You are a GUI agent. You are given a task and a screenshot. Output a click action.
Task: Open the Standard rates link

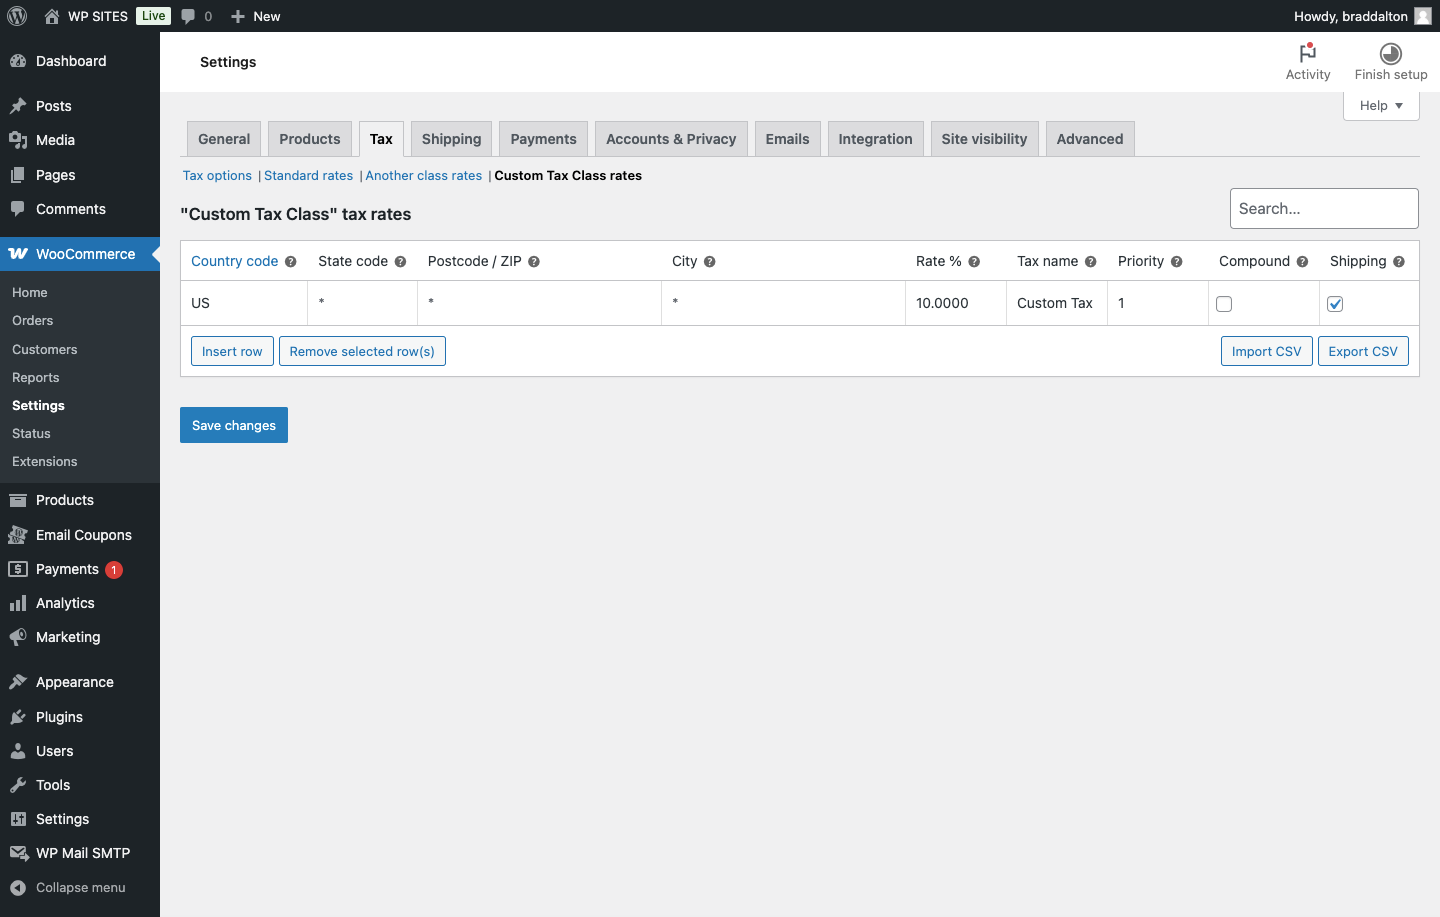308,176
